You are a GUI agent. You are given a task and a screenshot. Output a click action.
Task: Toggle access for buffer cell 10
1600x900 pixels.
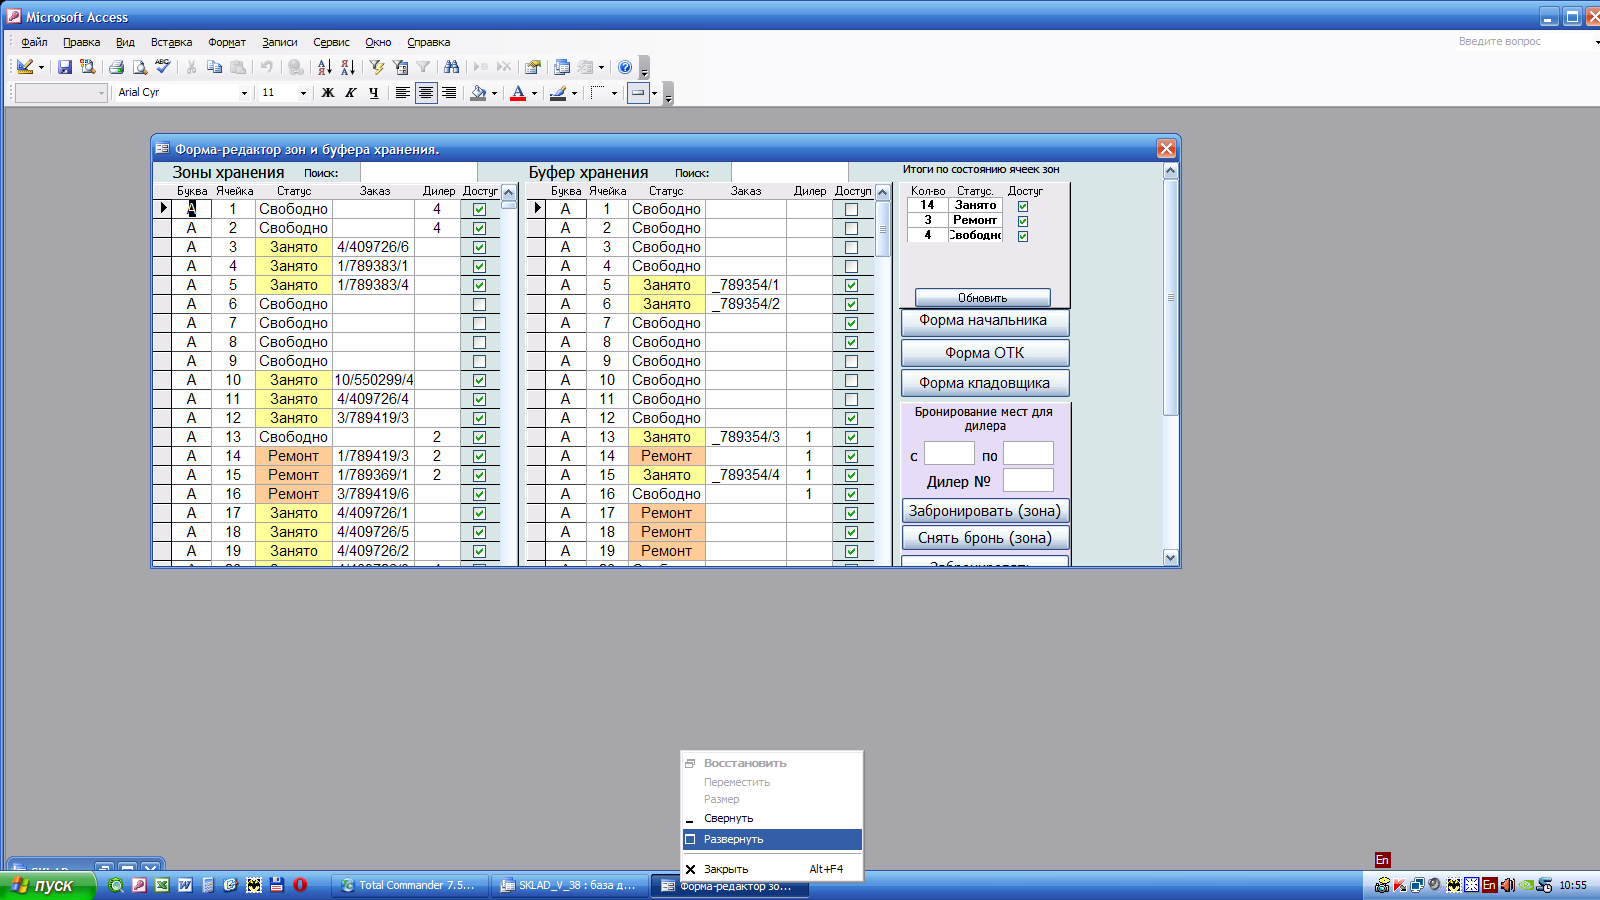852,381
